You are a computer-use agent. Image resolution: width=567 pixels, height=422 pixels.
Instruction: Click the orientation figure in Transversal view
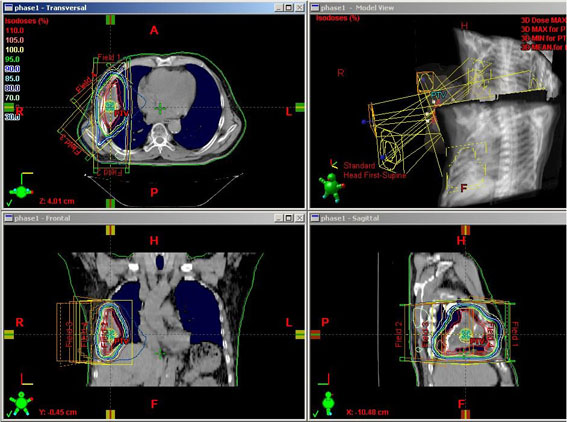point(21,191)
